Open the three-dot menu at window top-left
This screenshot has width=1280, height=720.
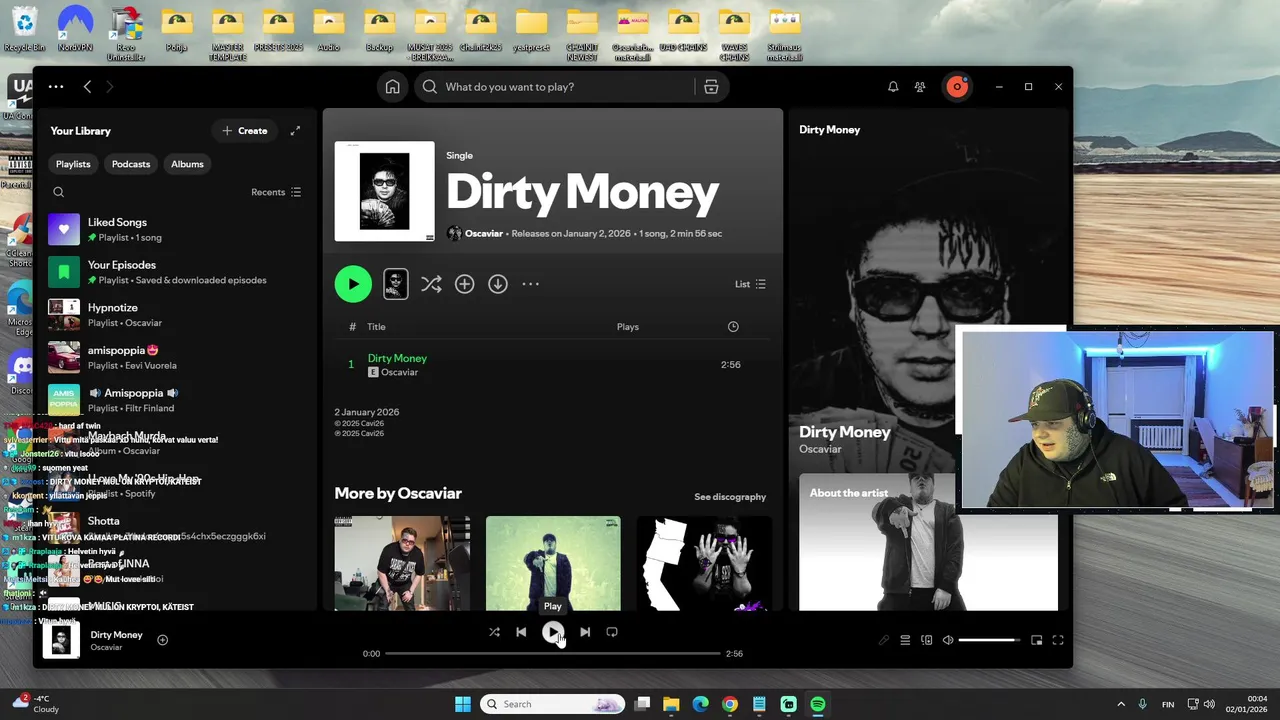coord(56,87)
